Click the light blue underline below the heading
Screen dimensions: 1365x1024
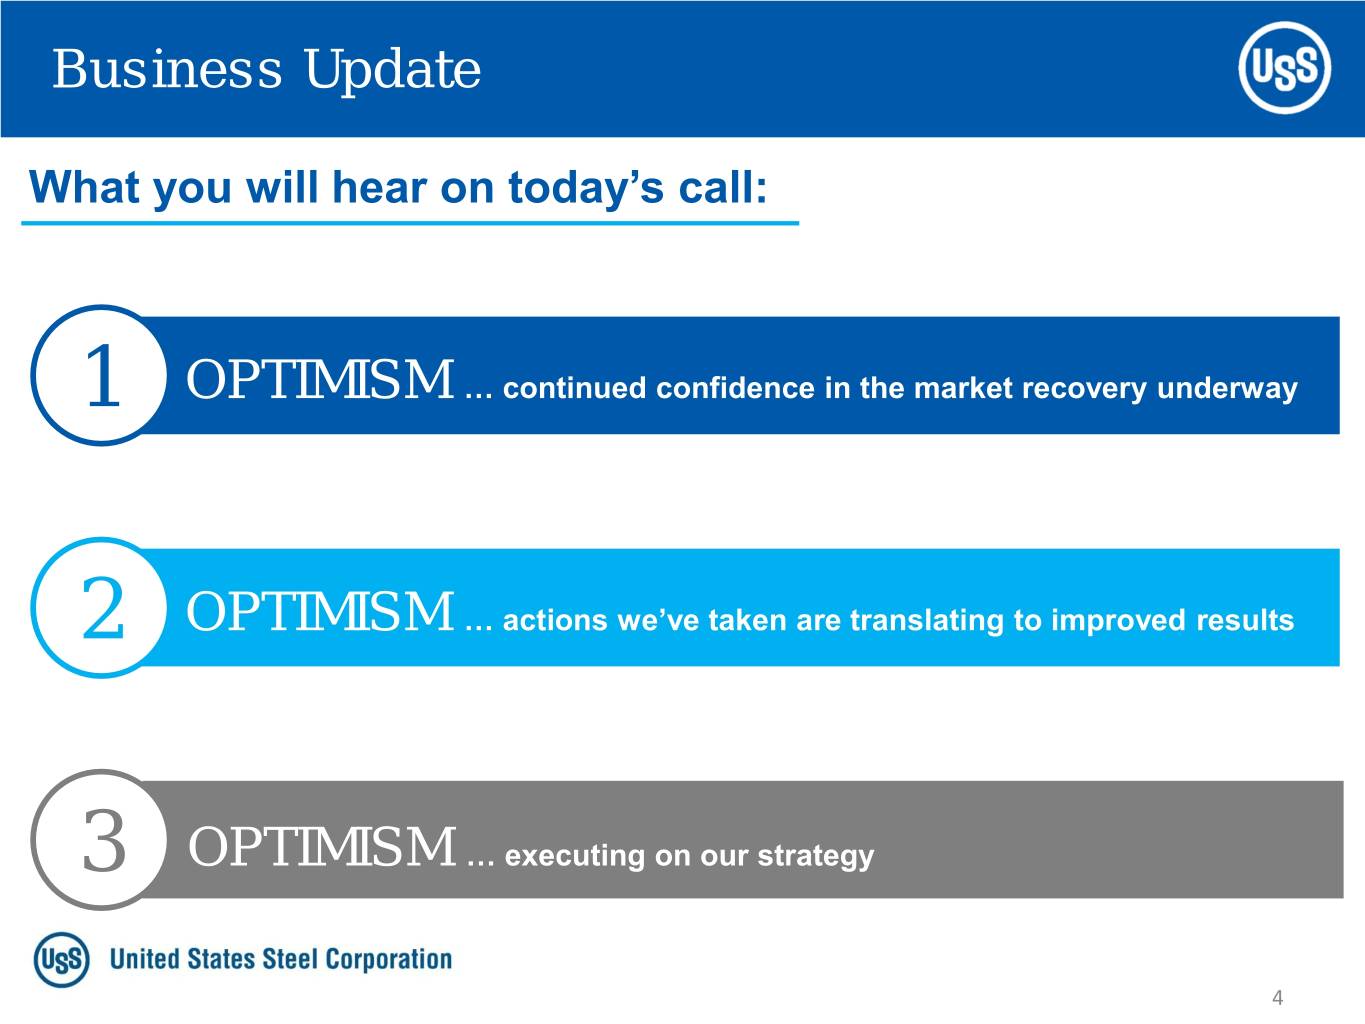pyautogui.click(x=410, y=222)
